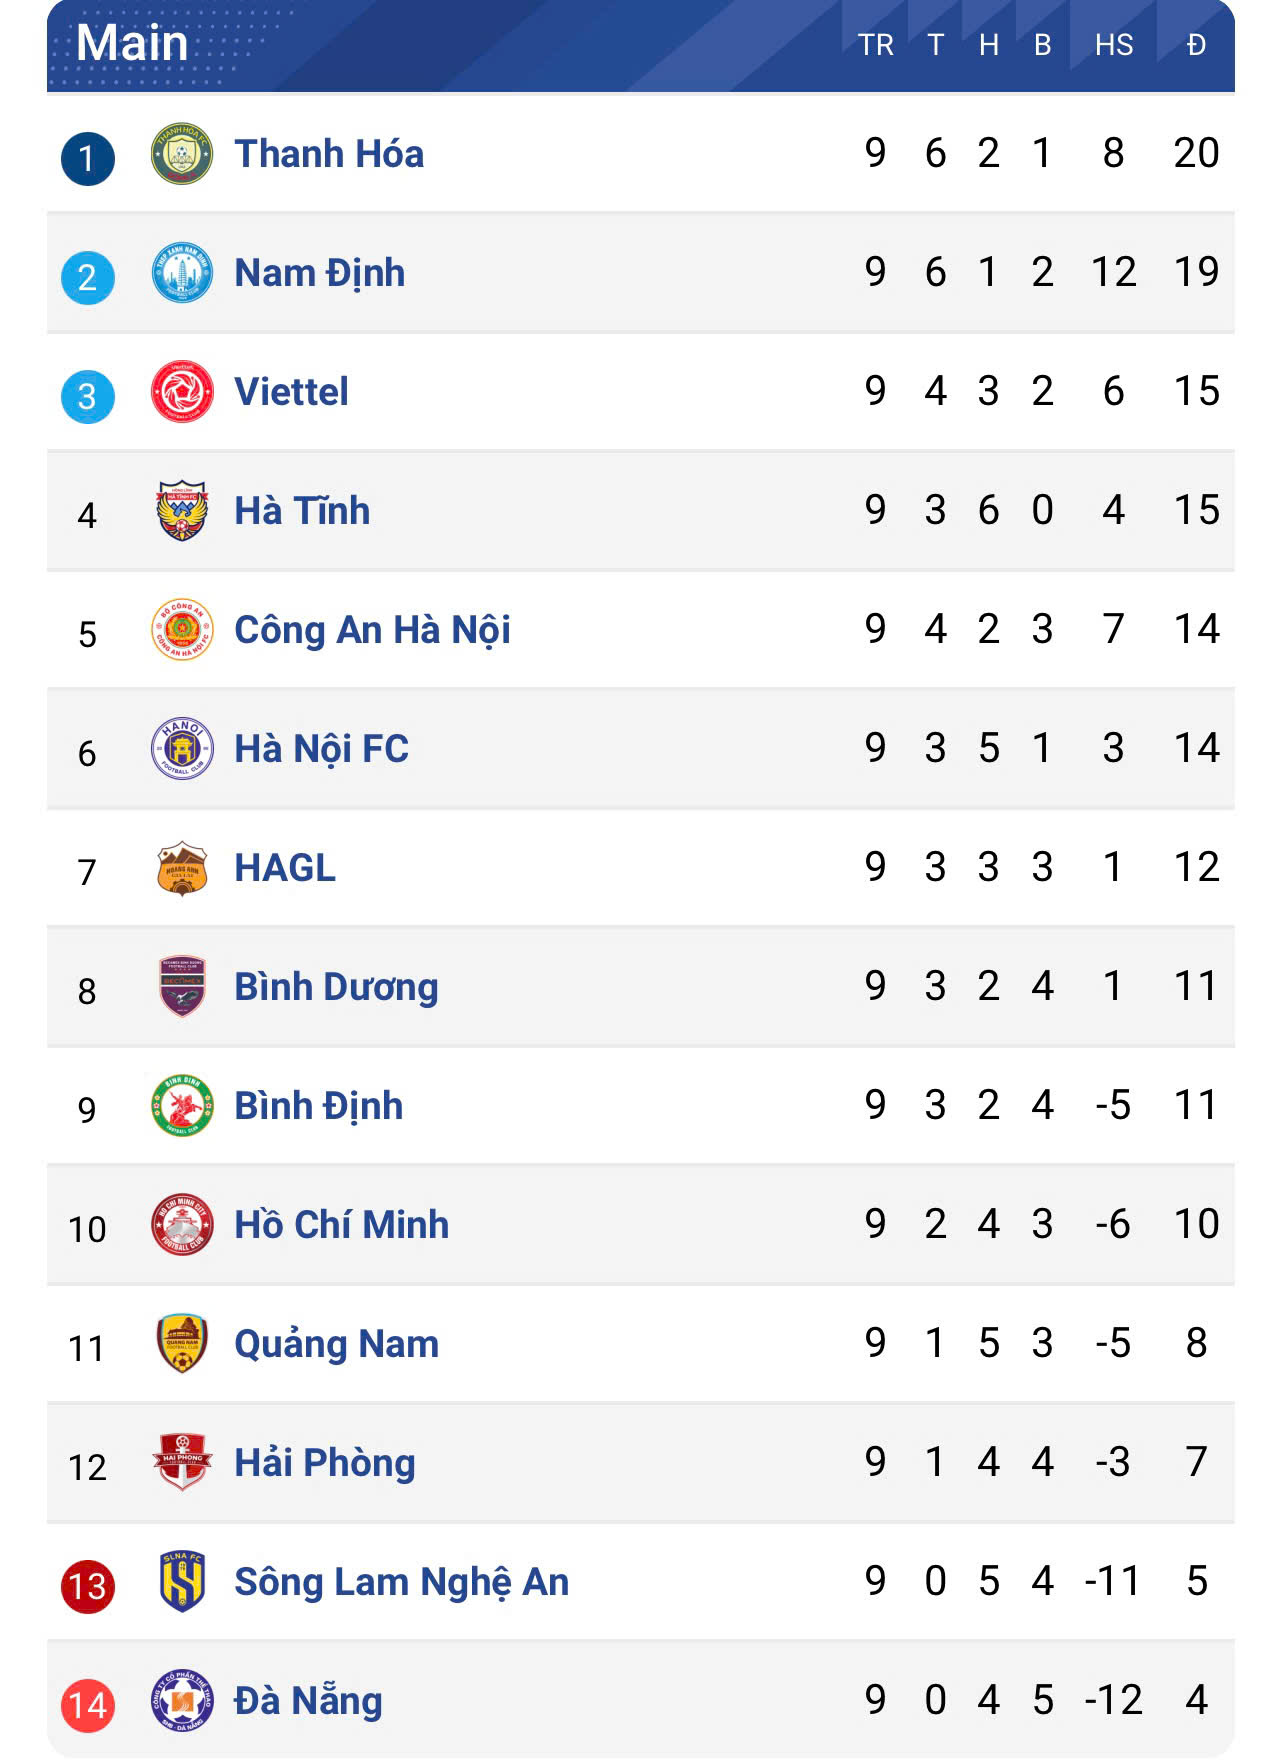
Task: Click the Main table heading
Action: [x=132, y=43]
